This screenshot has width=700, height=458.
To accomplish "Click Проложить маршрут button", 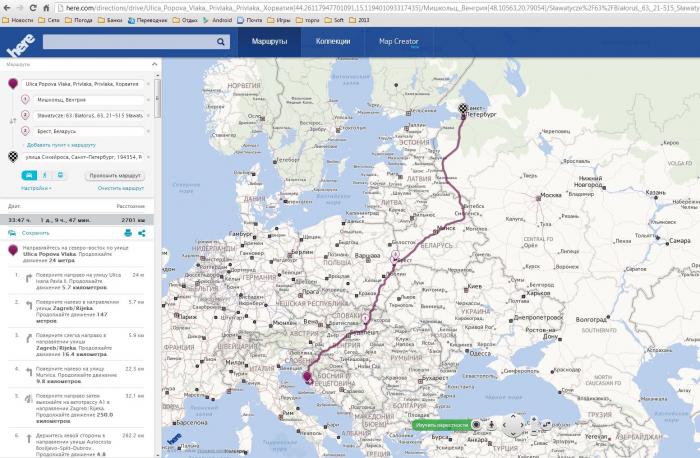I will (115, 175).
